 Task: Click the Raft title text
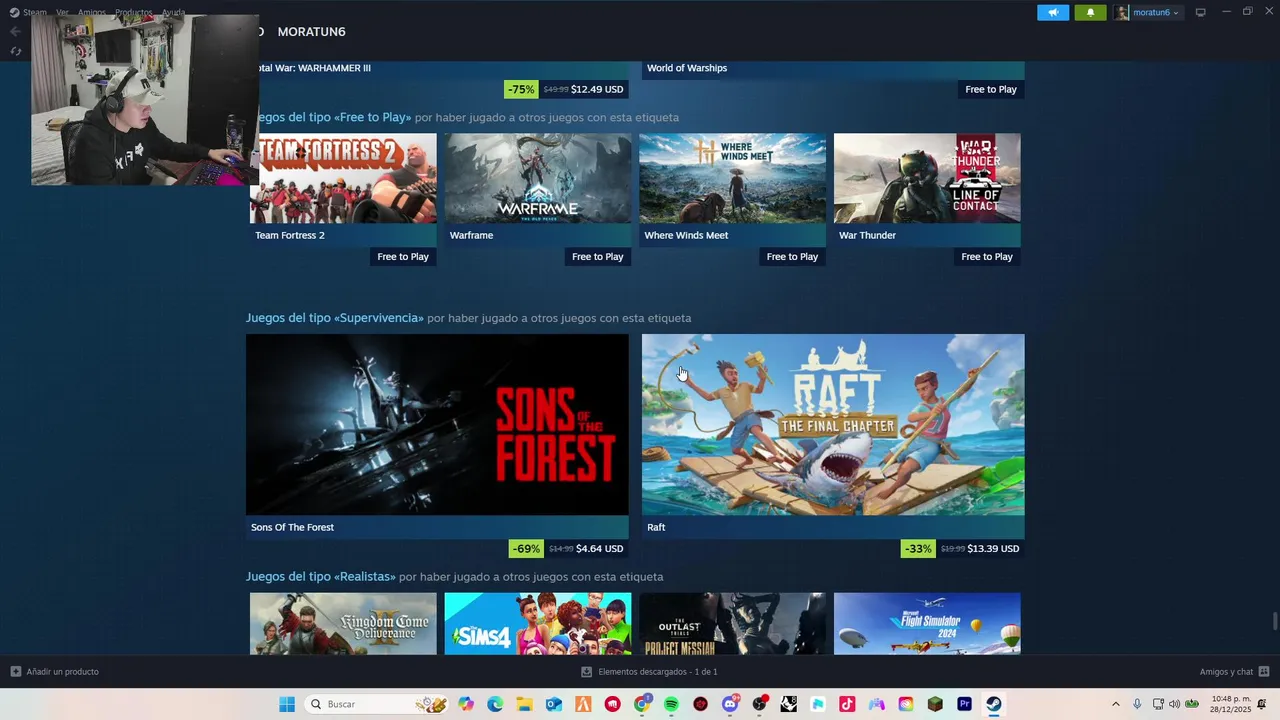656,527
